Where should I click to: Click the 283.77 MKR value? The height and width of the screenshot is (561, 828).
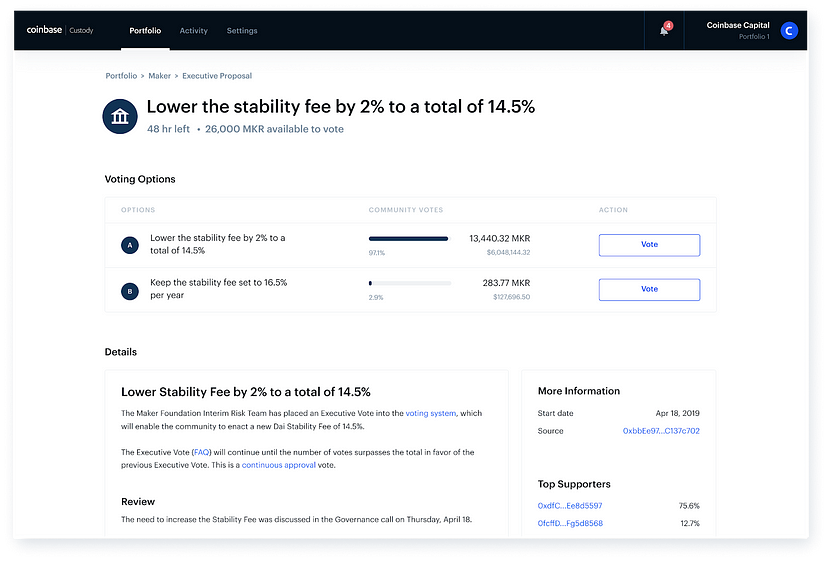pyautogui.click(x=506, y=283)
